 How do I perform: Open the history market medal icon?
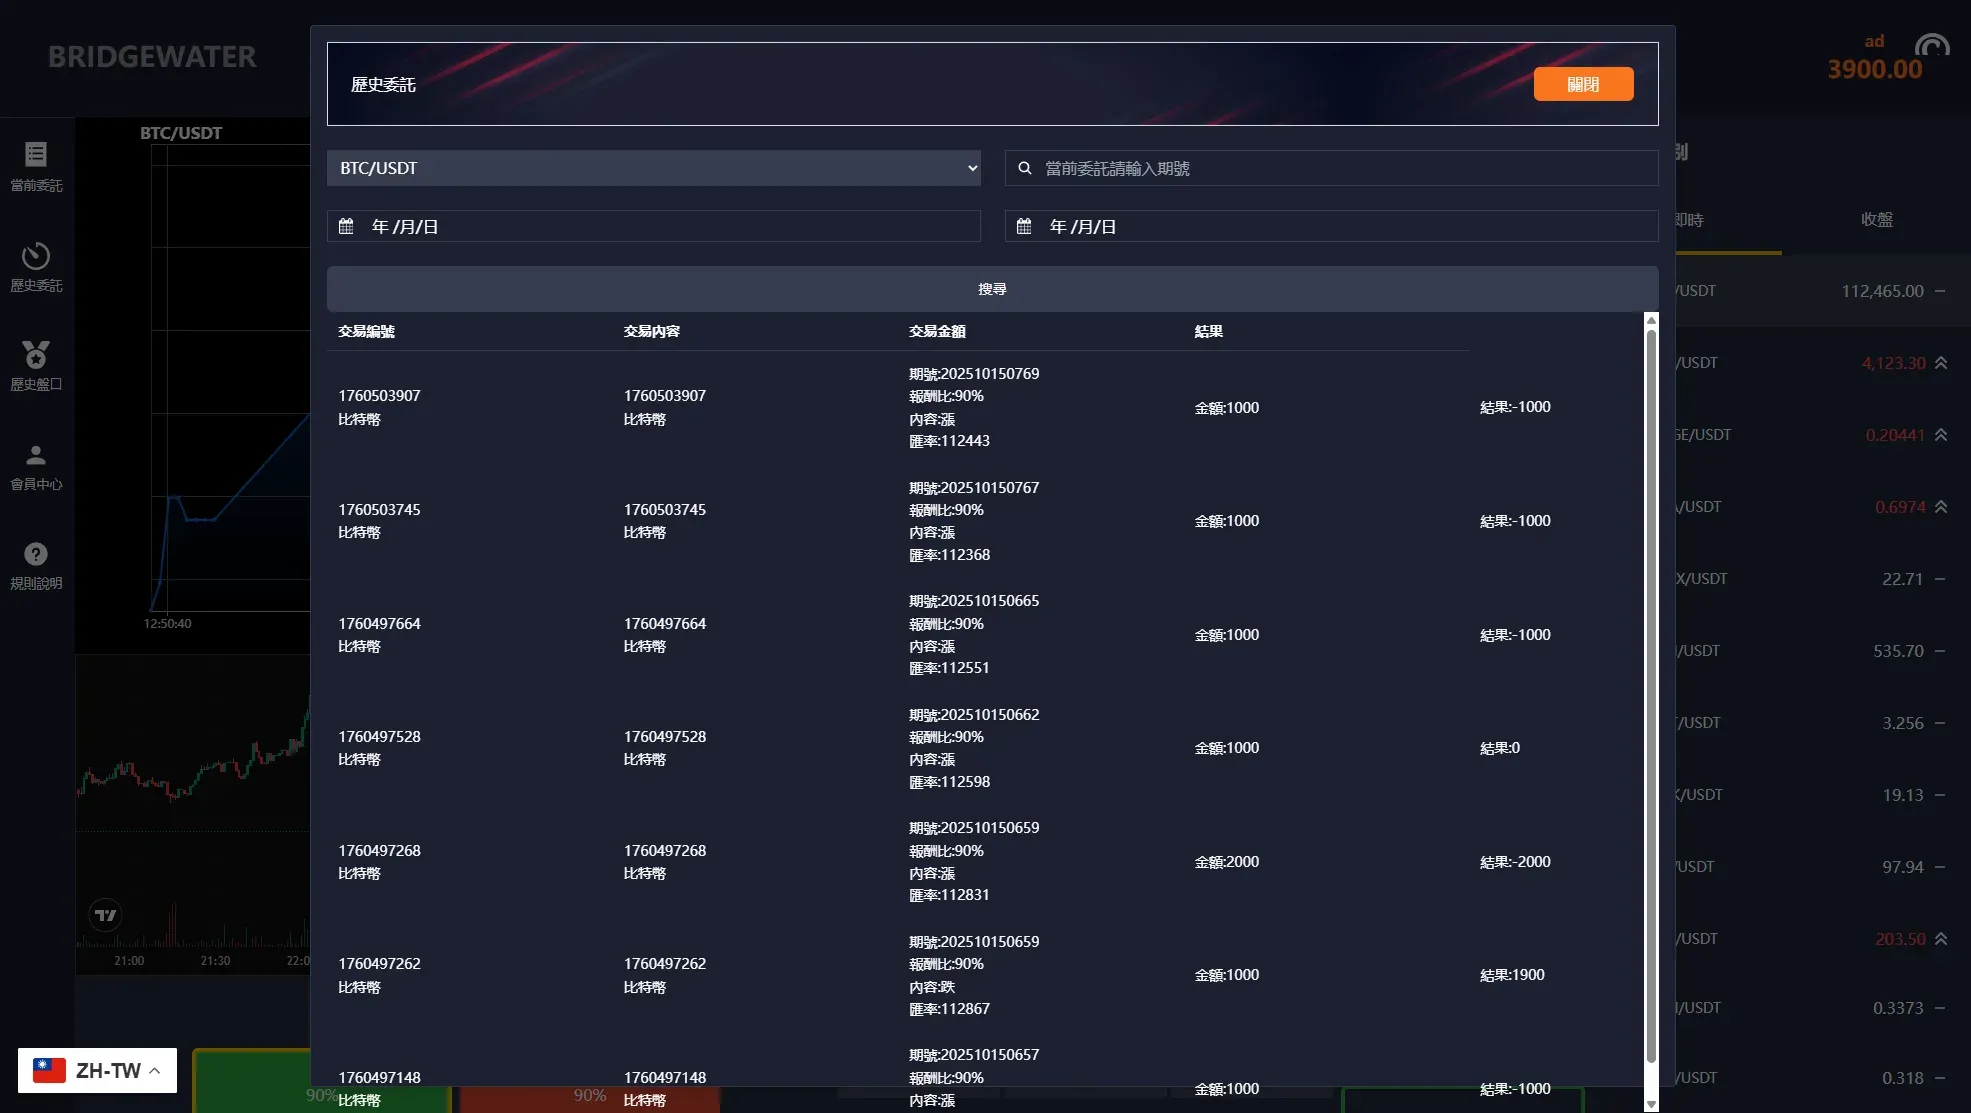36,354
